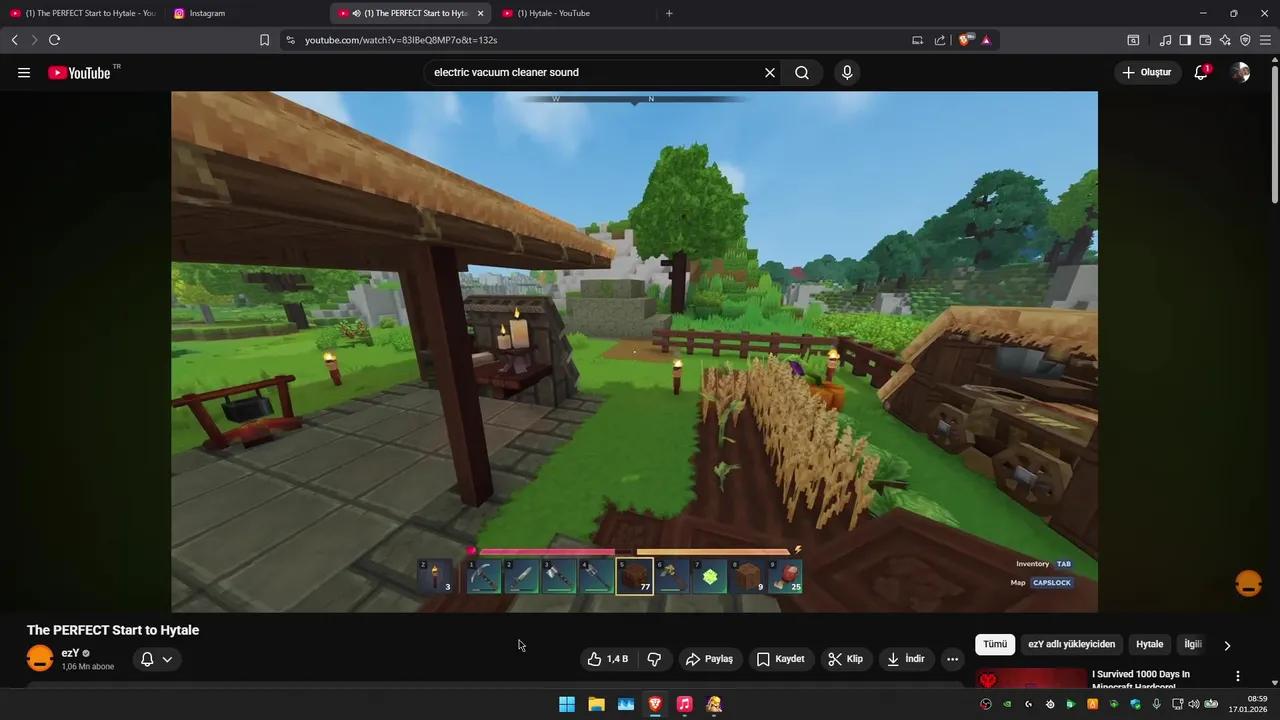1280x720 pixels.
Task: Open the pink music app taskbar icon
Action: click(684, 704)
